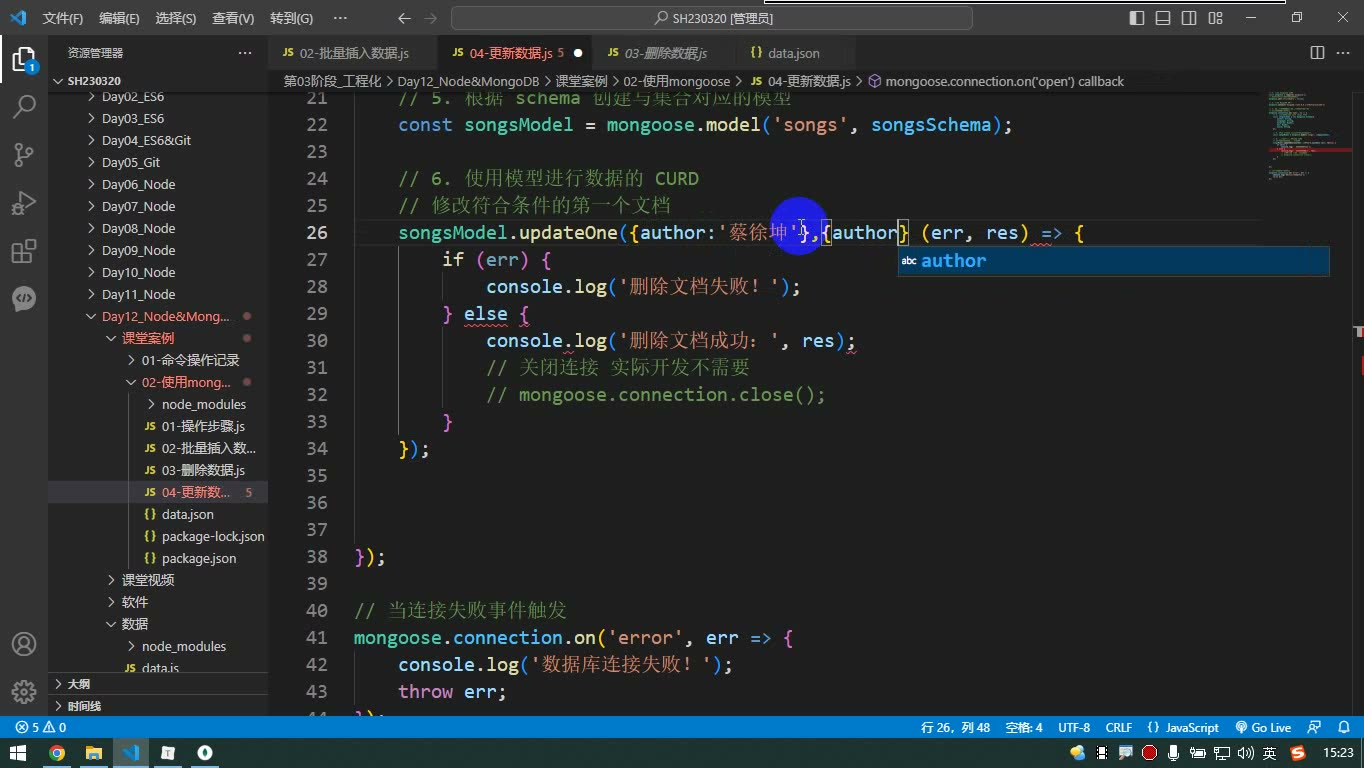Click the SH230320 command center search box

click(x=713, y=18)
